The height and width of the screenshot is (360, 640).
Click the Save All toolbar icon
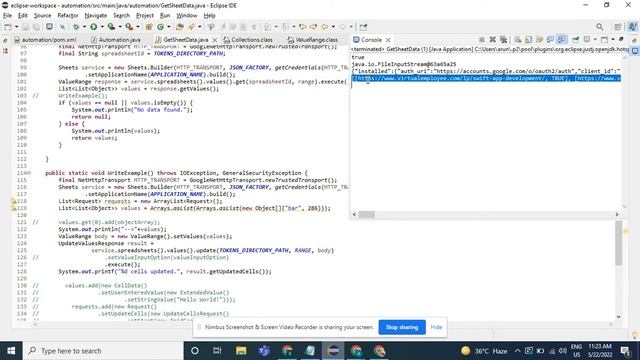(x=36, y=27)
